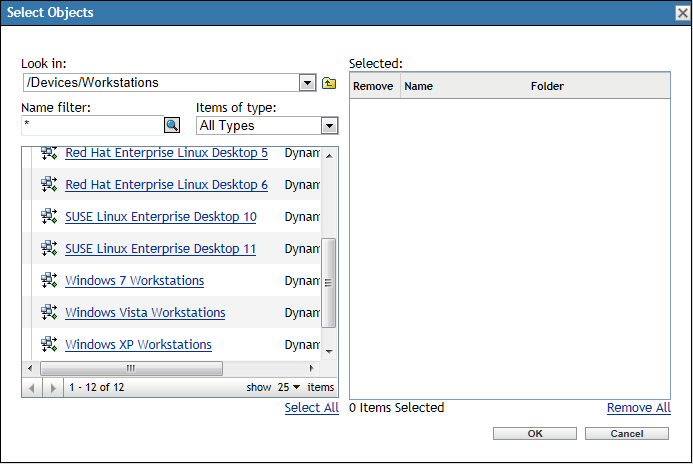Select Red Hat Enterprise Linux Desktop 5 link
The height and width of the screenshot is (464, 693).
(166, 152)
